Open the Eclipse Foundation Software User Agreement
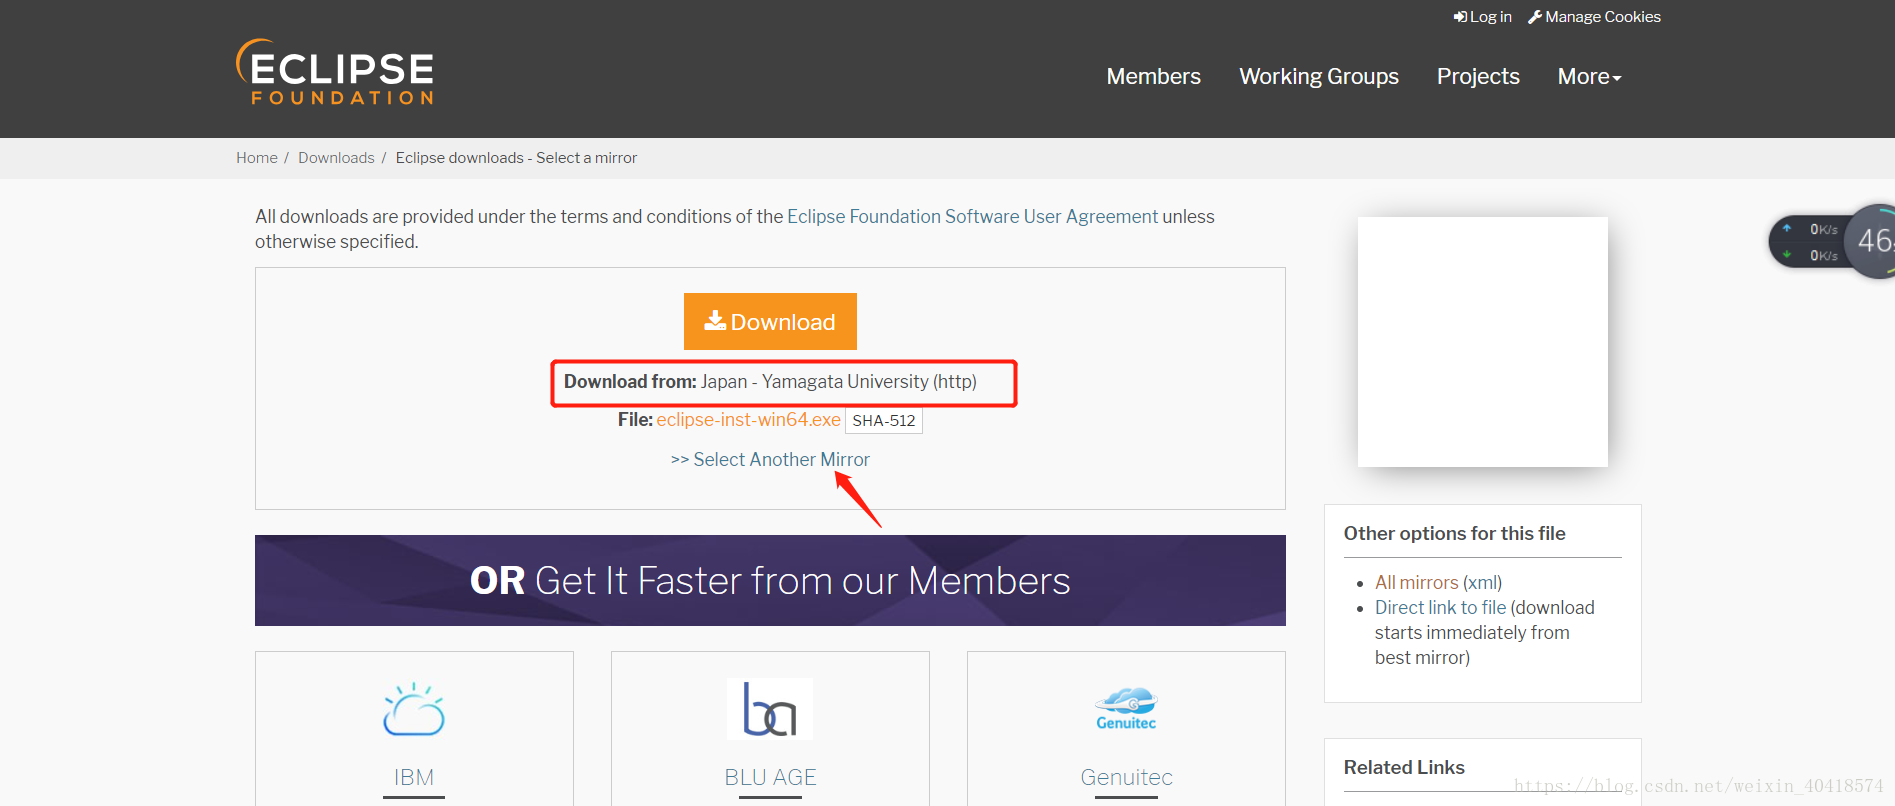 point(972,216)
